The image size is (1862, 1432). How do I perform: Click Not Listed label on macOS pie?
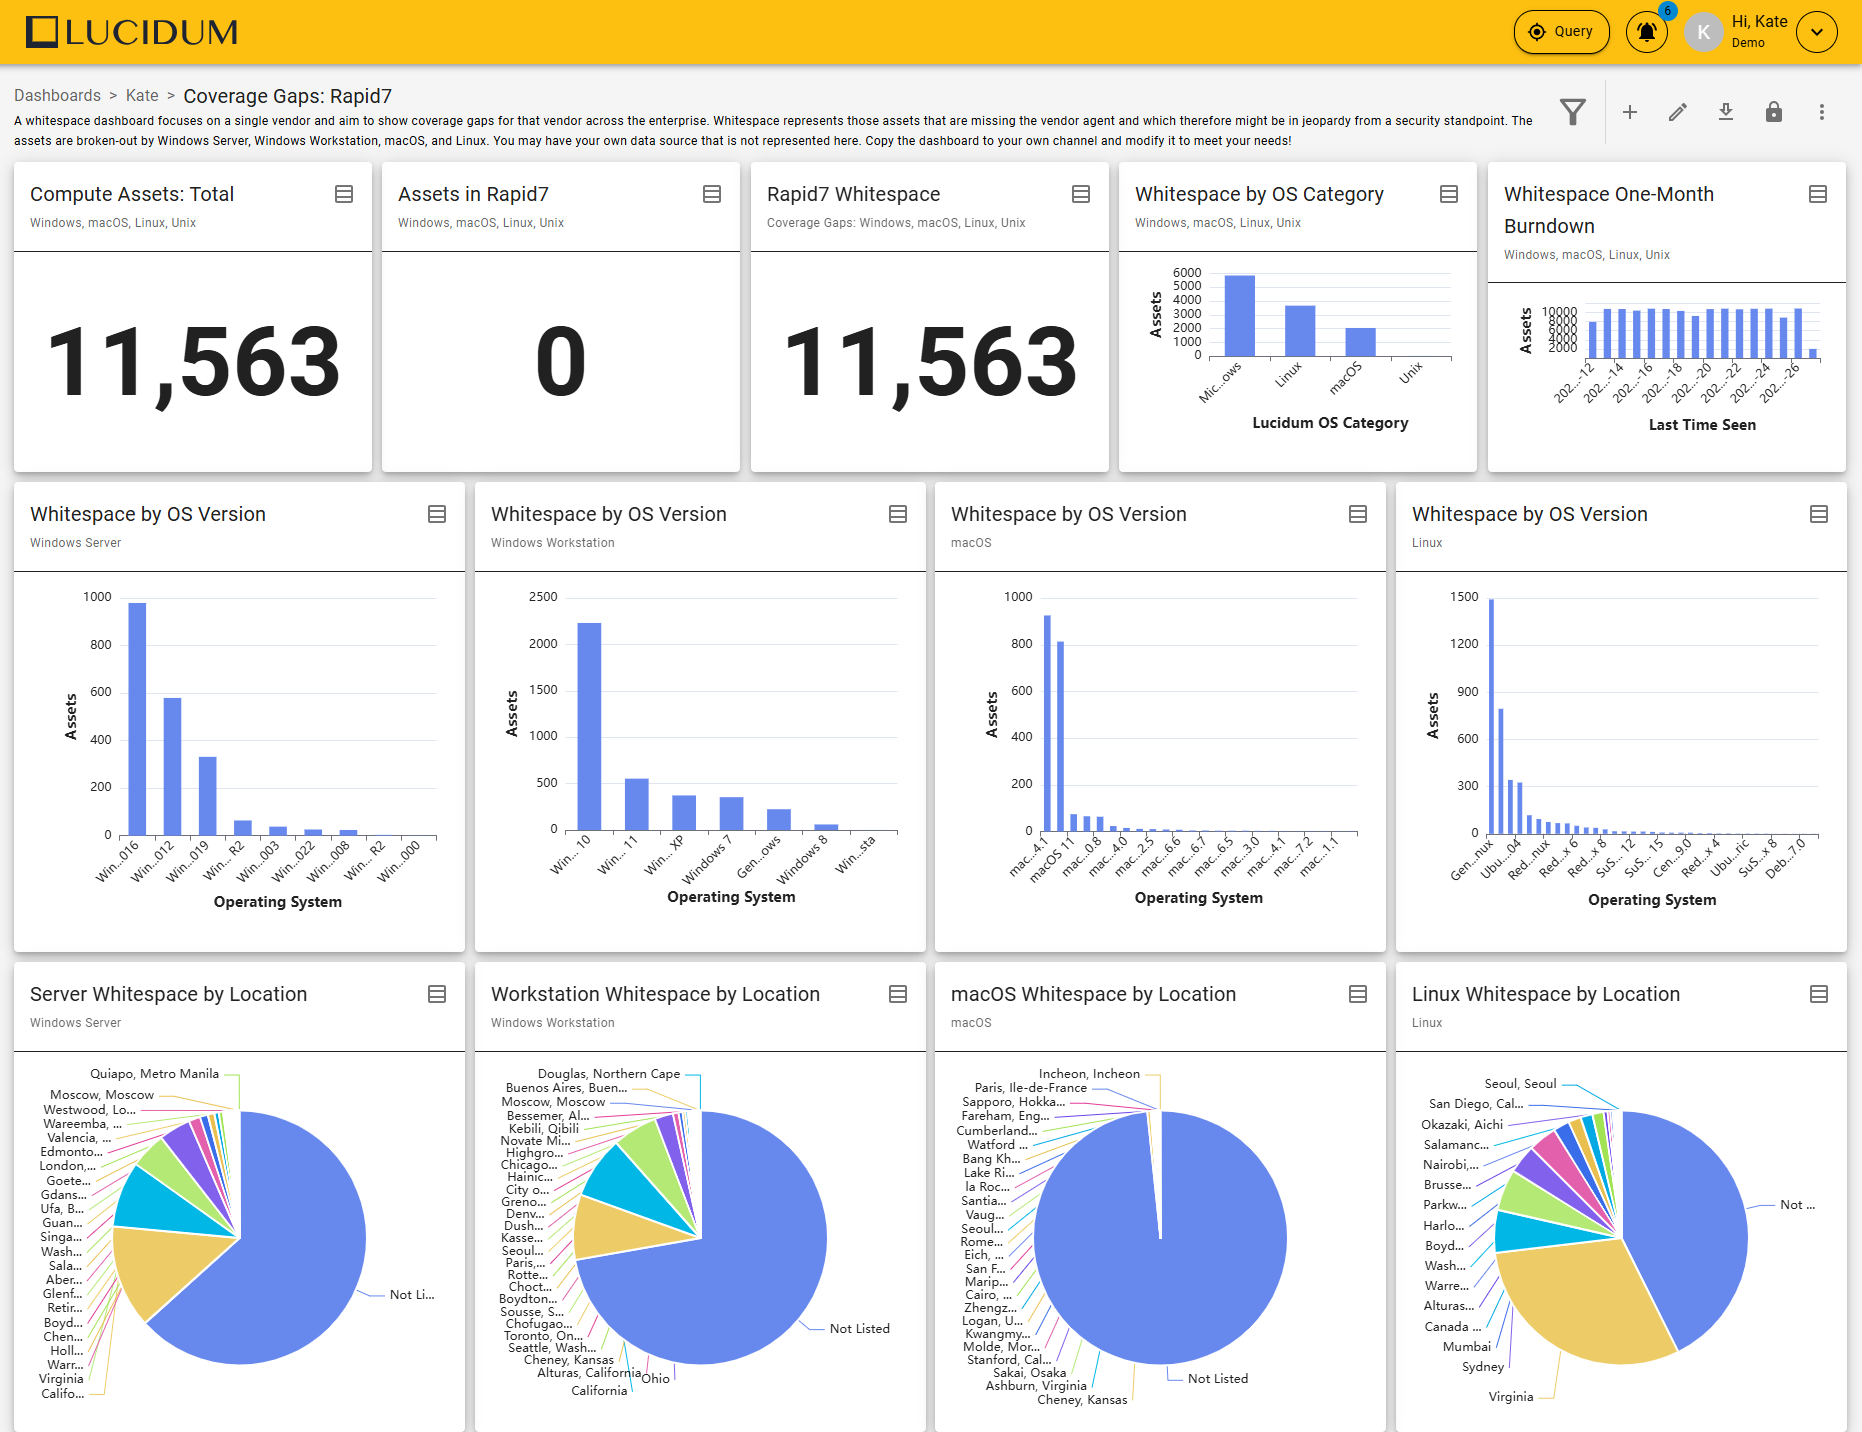(1218, 1378)
